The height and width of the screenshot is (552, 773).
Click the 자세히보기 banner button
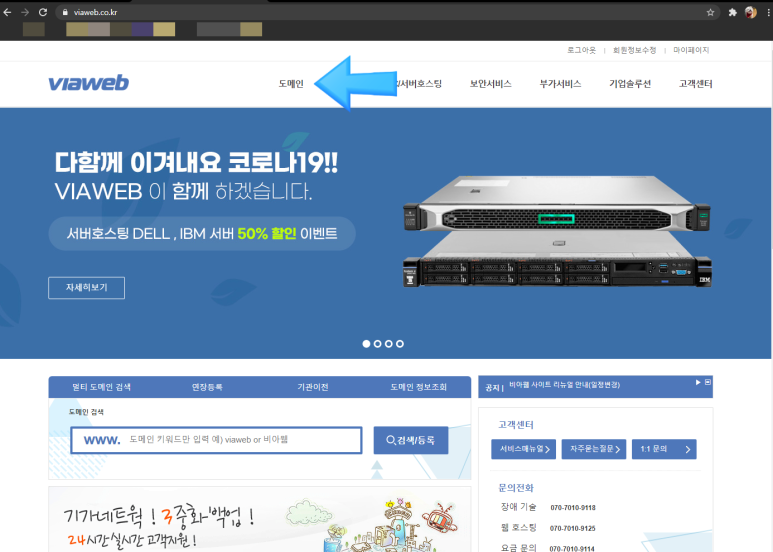(86, 288)
